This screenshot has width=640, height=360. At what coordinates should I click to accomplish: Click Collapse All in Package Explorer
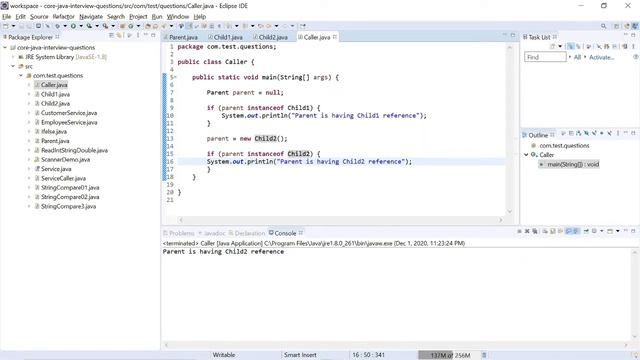[x=111, y=36]
